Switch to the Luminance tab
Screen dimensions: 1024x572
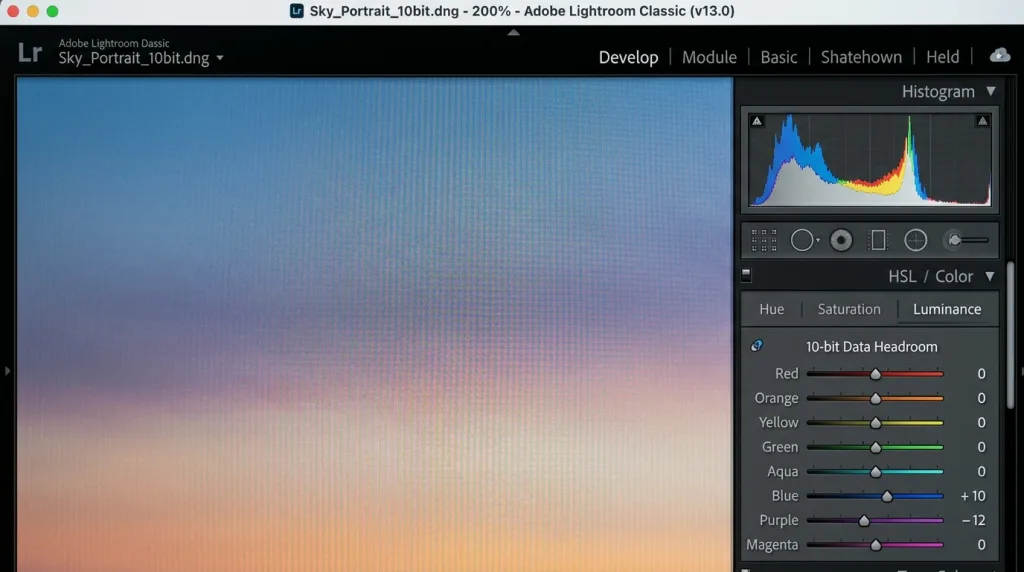[947, 309]
